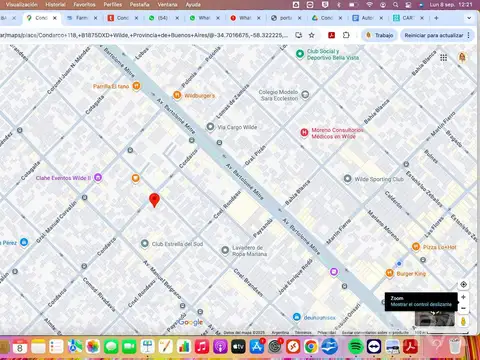Open the extensions puzzle icon
480x360 pixels.
point(346,35)
